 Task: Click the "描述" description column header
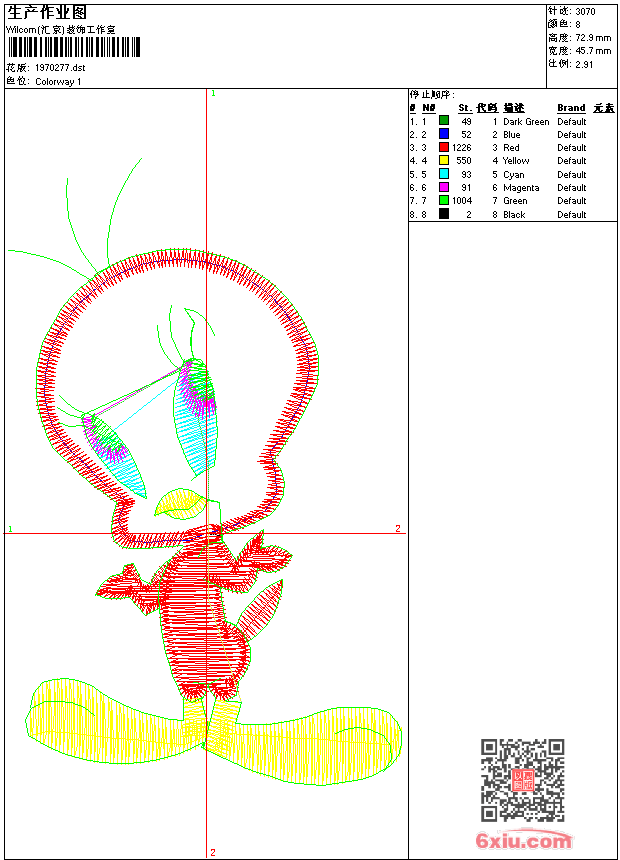pyautogui.click(x=513, y=108)
